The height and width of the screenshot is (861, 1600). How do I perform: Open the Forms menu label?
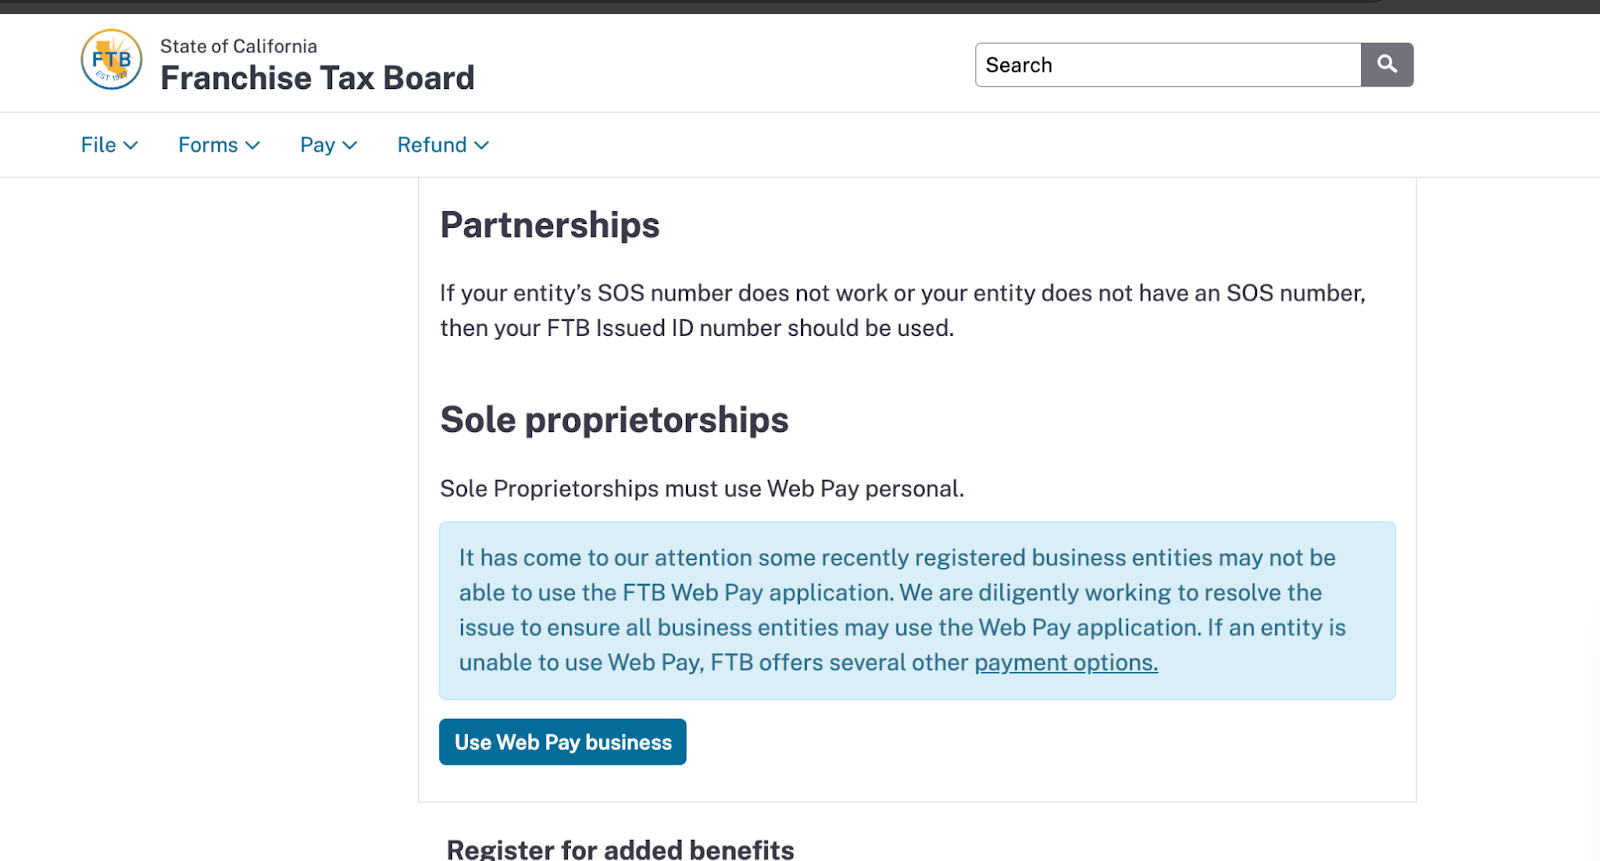coord(208,145)
